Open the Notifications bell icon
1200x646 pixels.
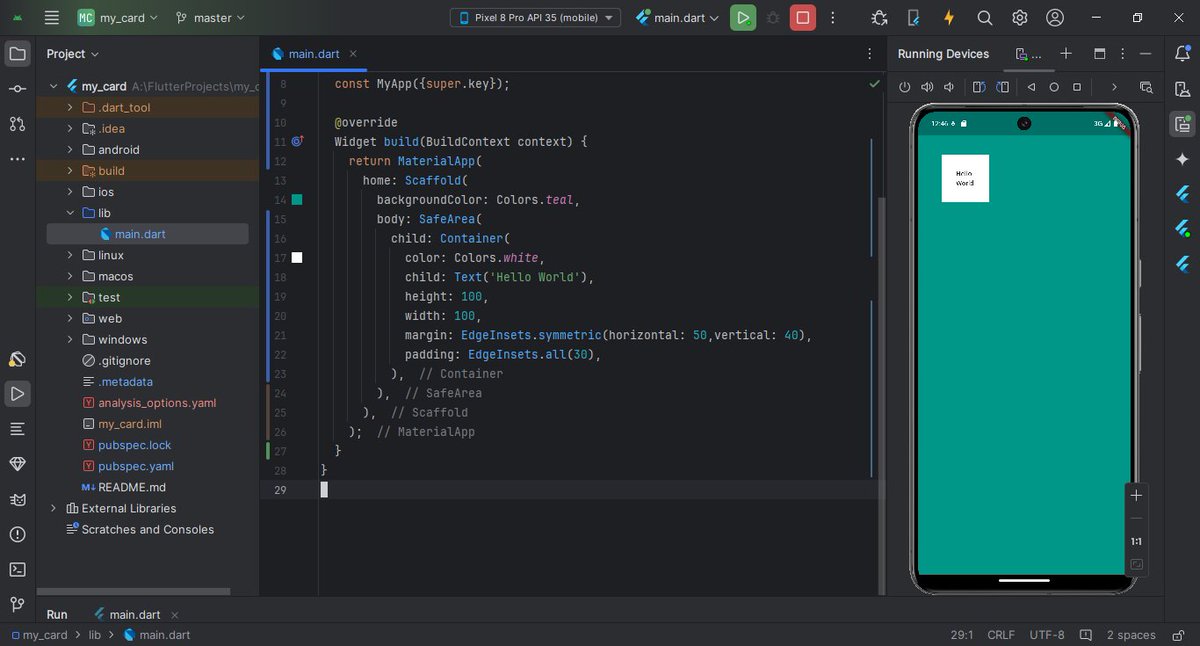(1183, 54)
